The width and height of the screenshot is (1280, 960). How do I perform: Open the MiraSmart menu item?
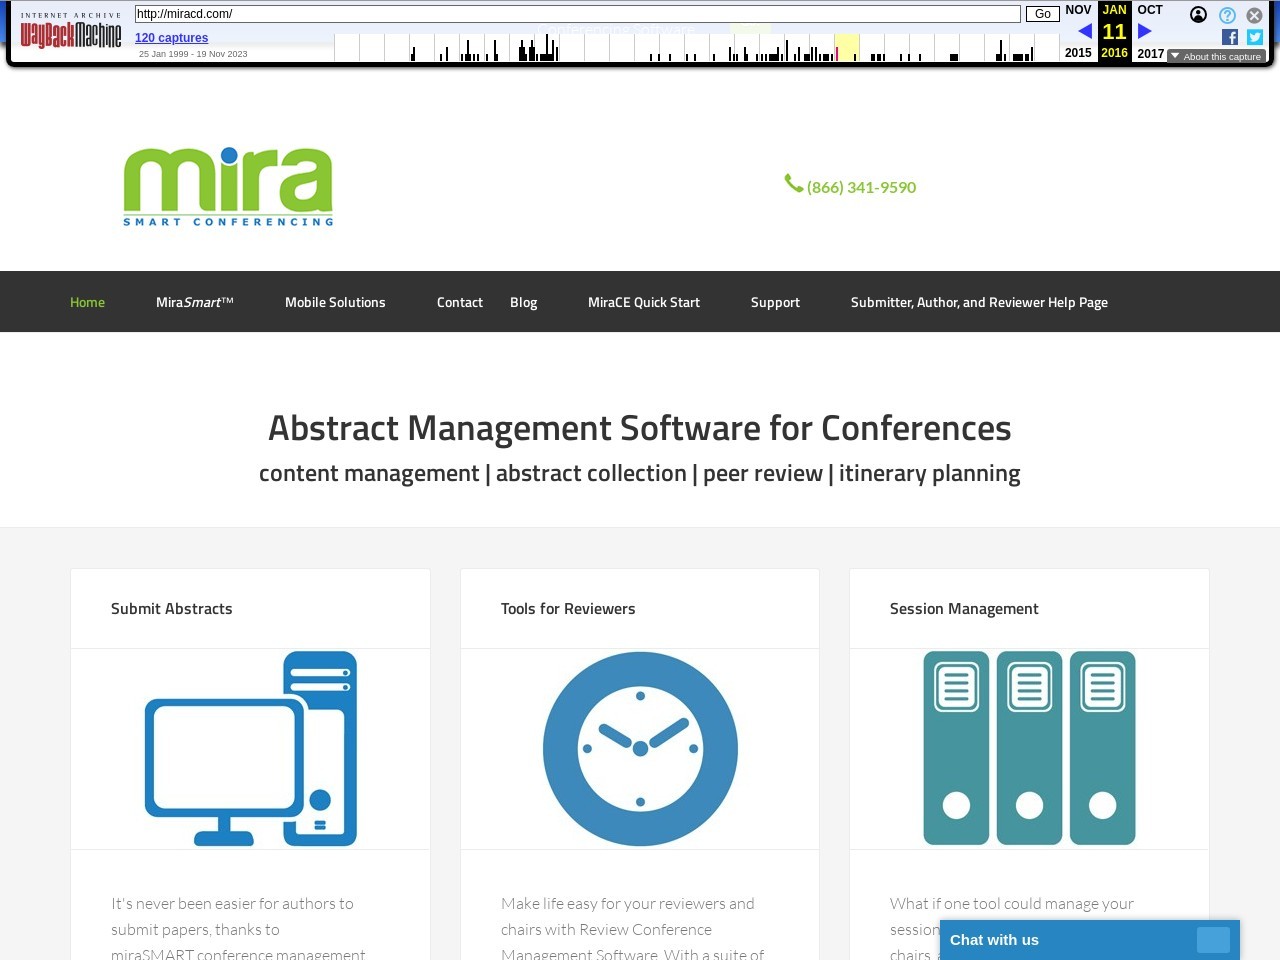pos(194,302)
